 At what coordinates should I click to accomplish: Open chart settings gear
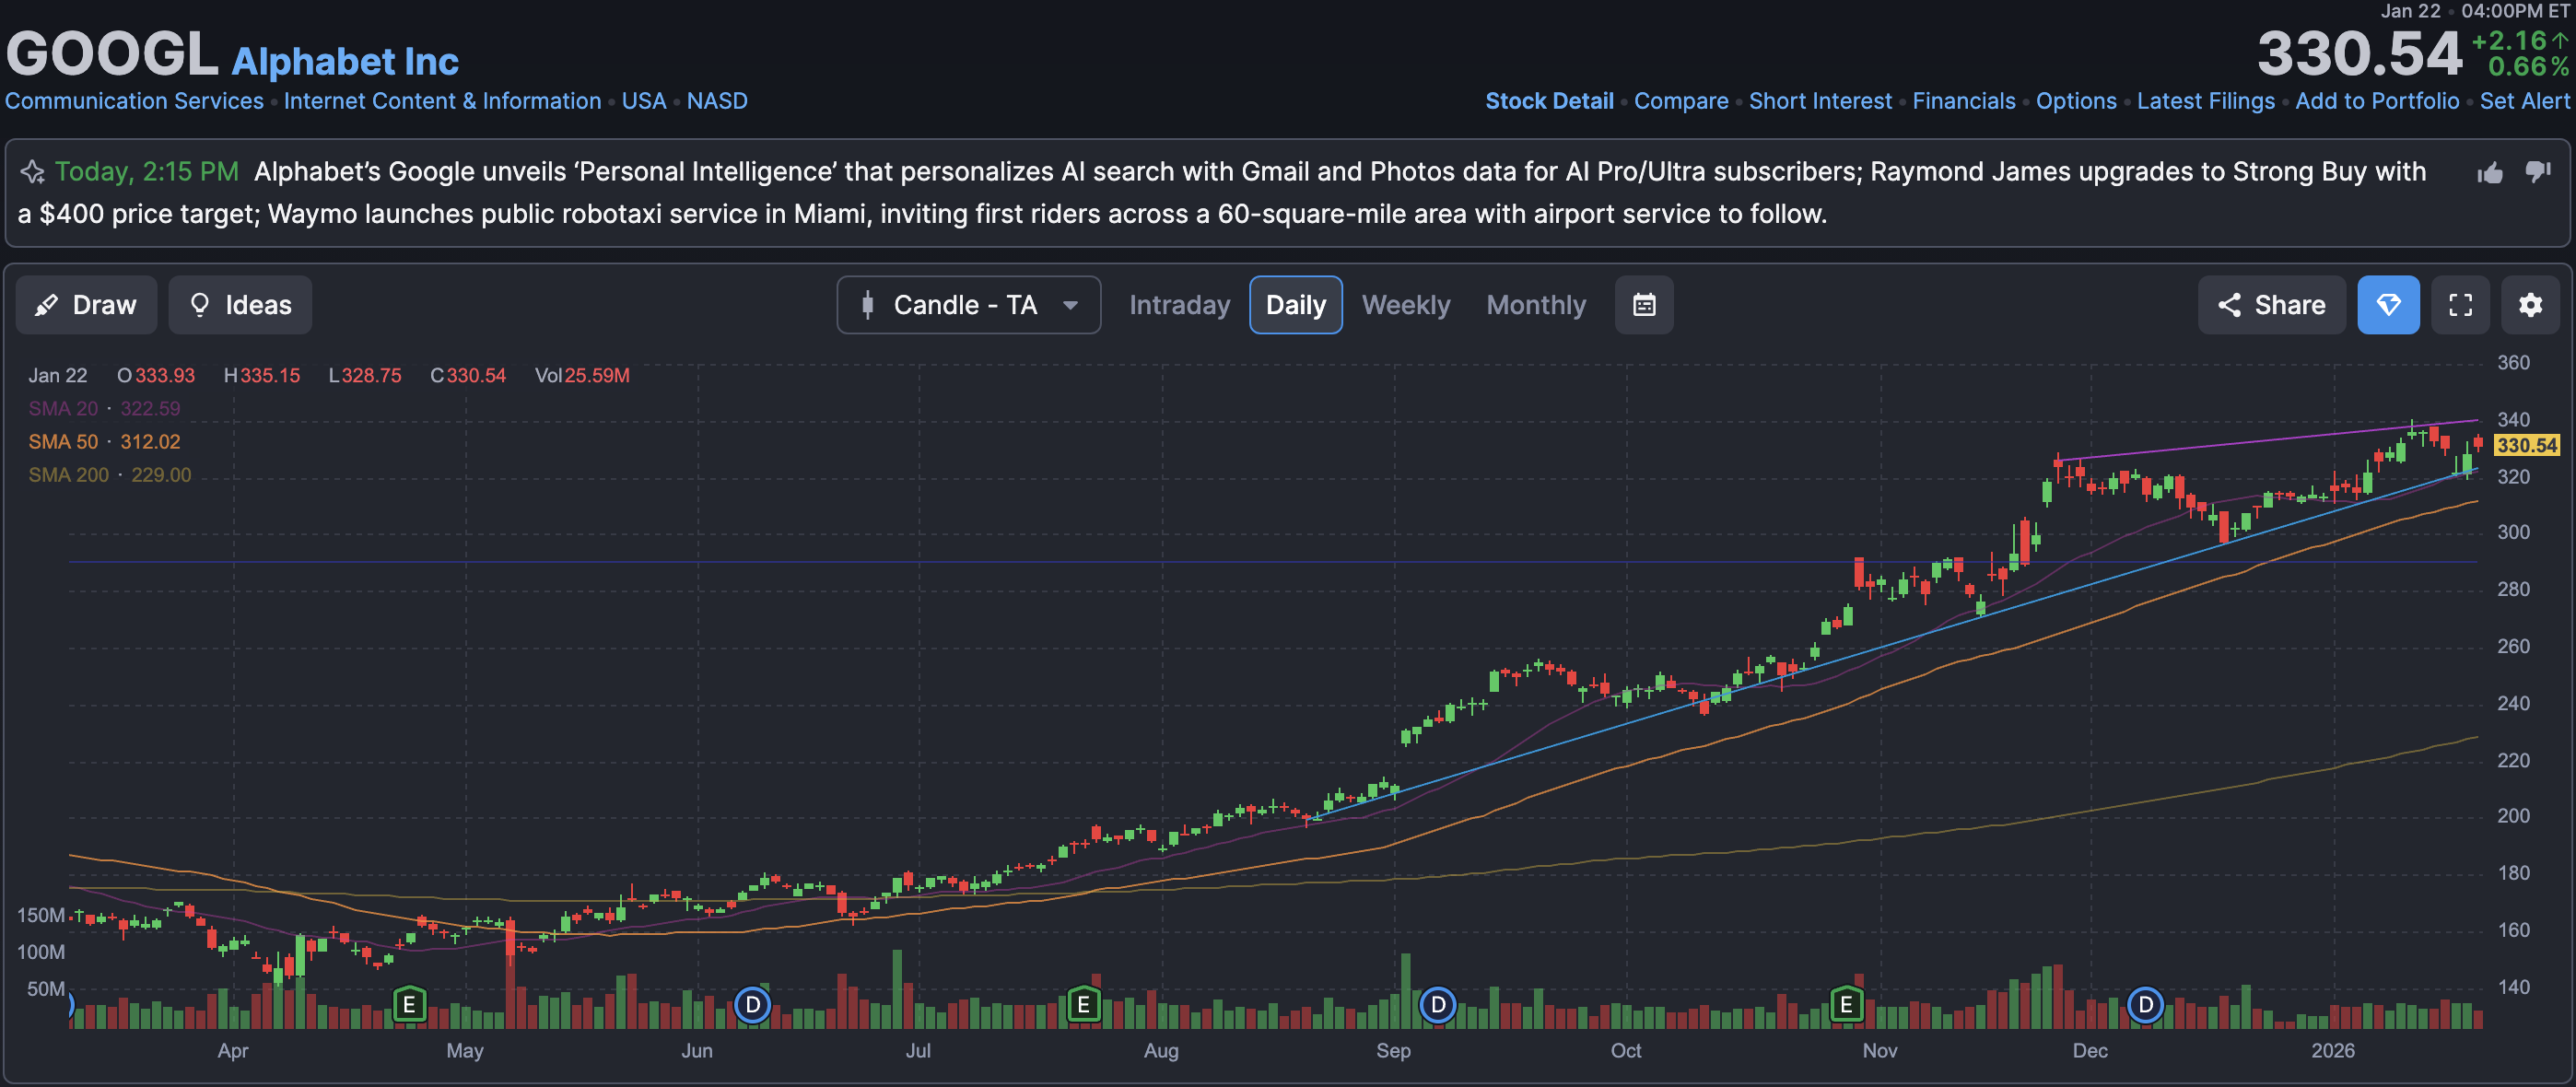coord(2529,305)
